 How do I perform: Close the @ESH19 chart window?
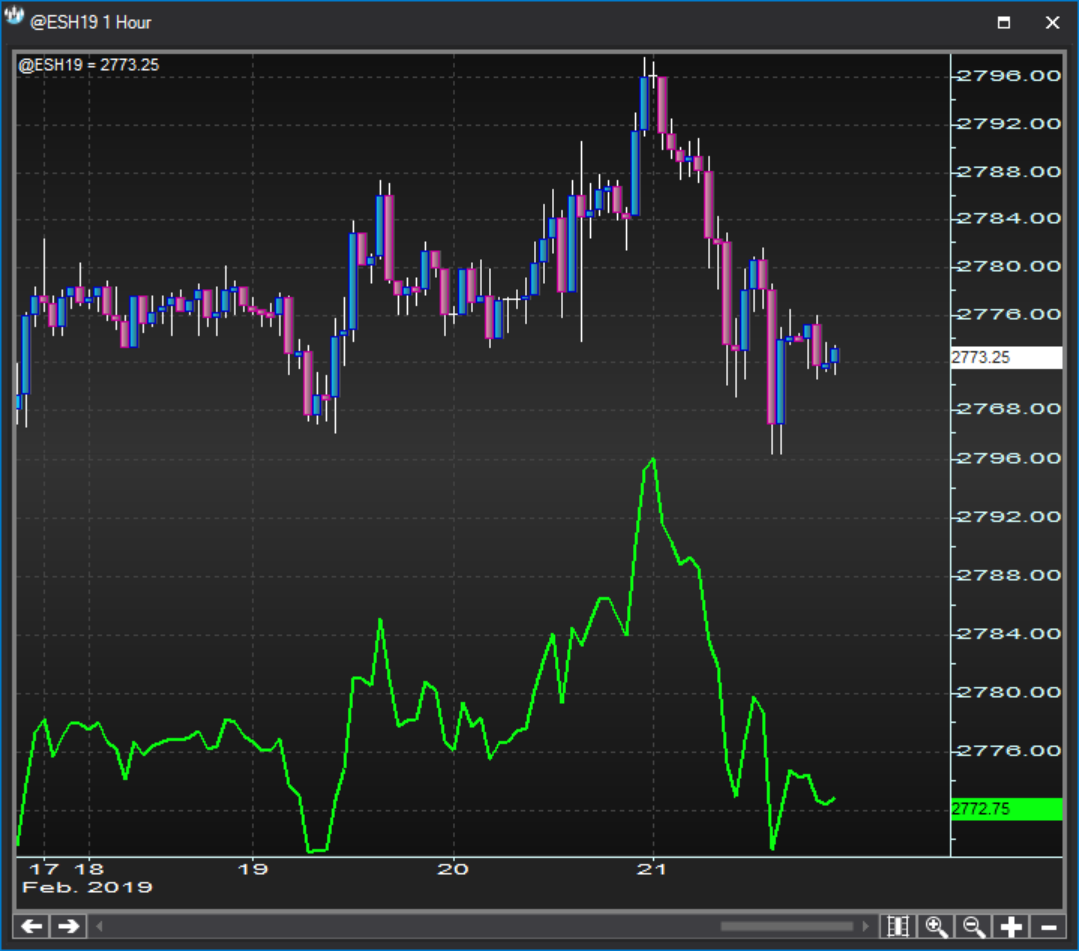[1052, 22]
